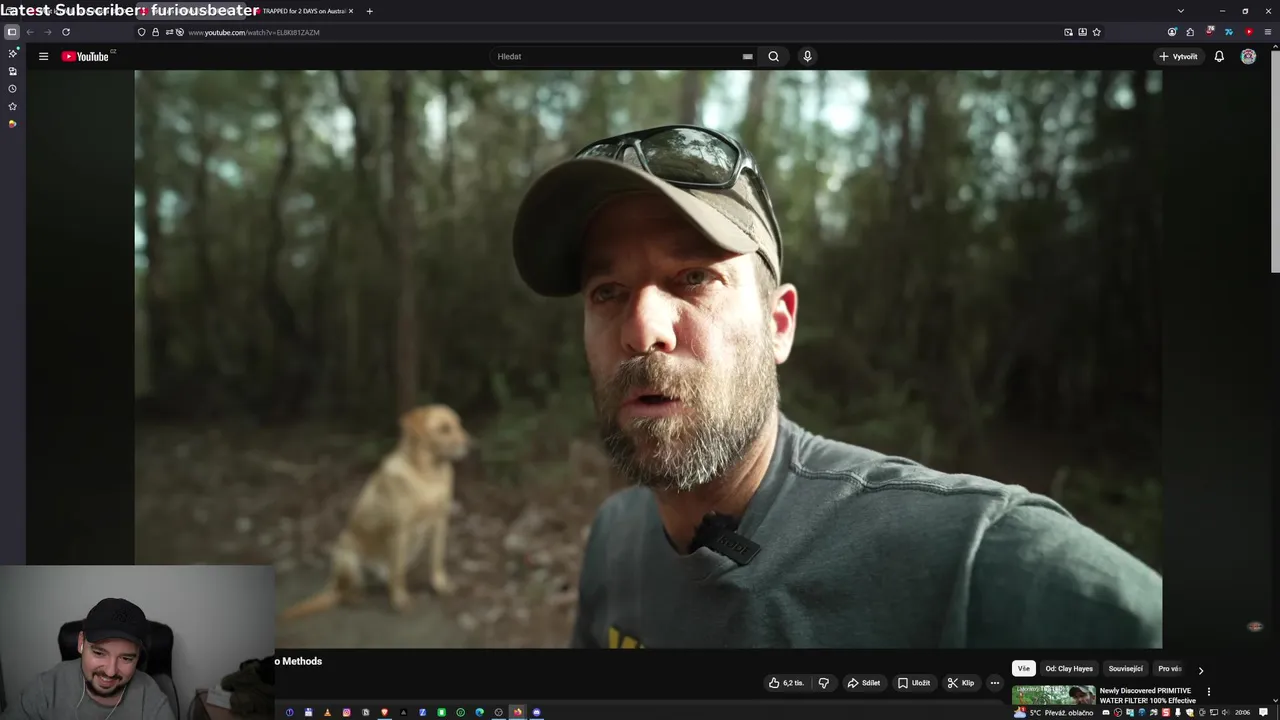1280x720 pixels.
Task: Open VLC cone icon in taskbar
Action: pyautogui.click(x=327, y=712)
